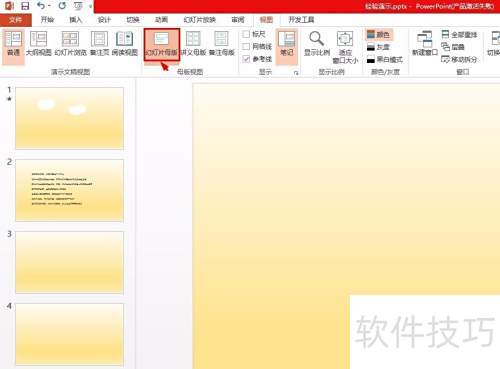Click 新建窗口 (New Window) button
The width and height of the screenshot is (500, 369).
point(425,44)
